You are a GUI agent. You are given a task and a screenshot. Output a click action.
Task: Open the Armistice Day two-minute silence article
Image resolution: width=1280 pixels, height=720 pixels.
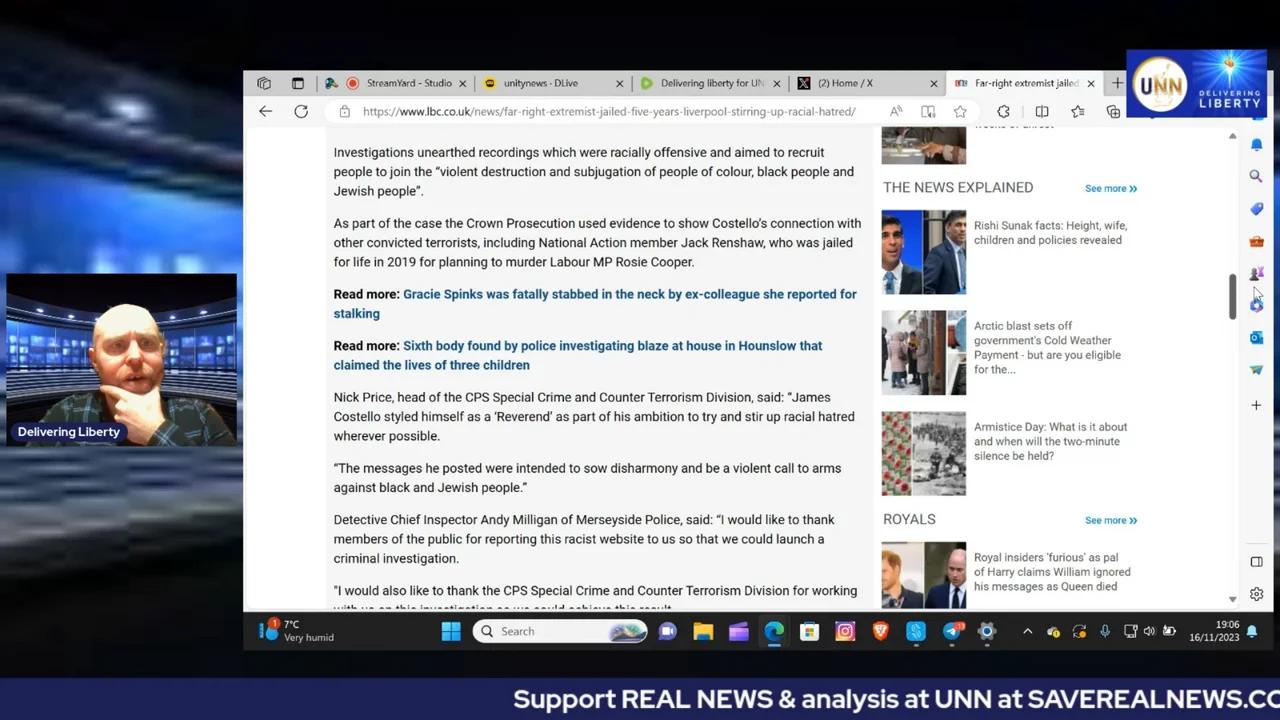coord(1050,441)
